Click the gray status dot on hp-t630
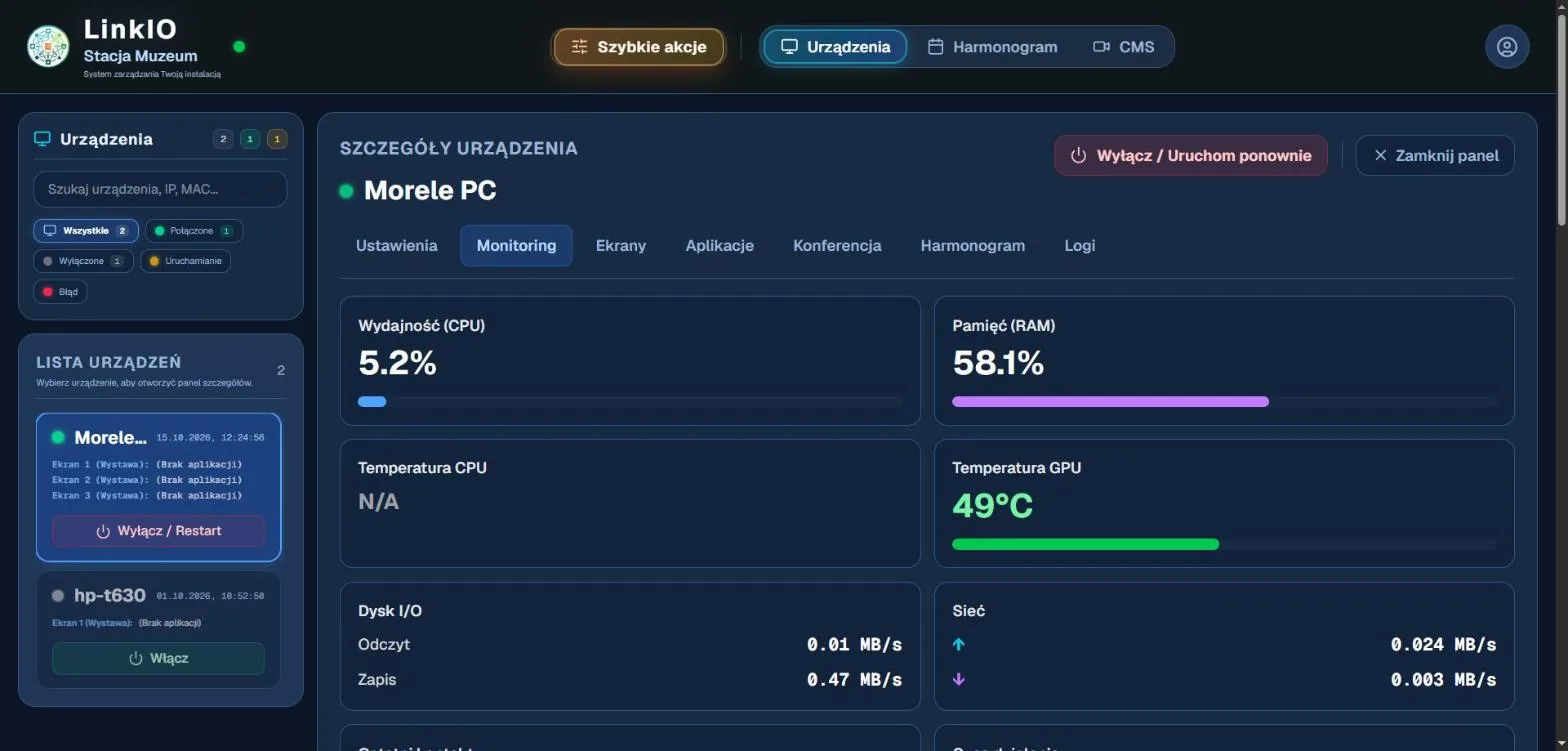1568x751 pixels. point(58,596)
